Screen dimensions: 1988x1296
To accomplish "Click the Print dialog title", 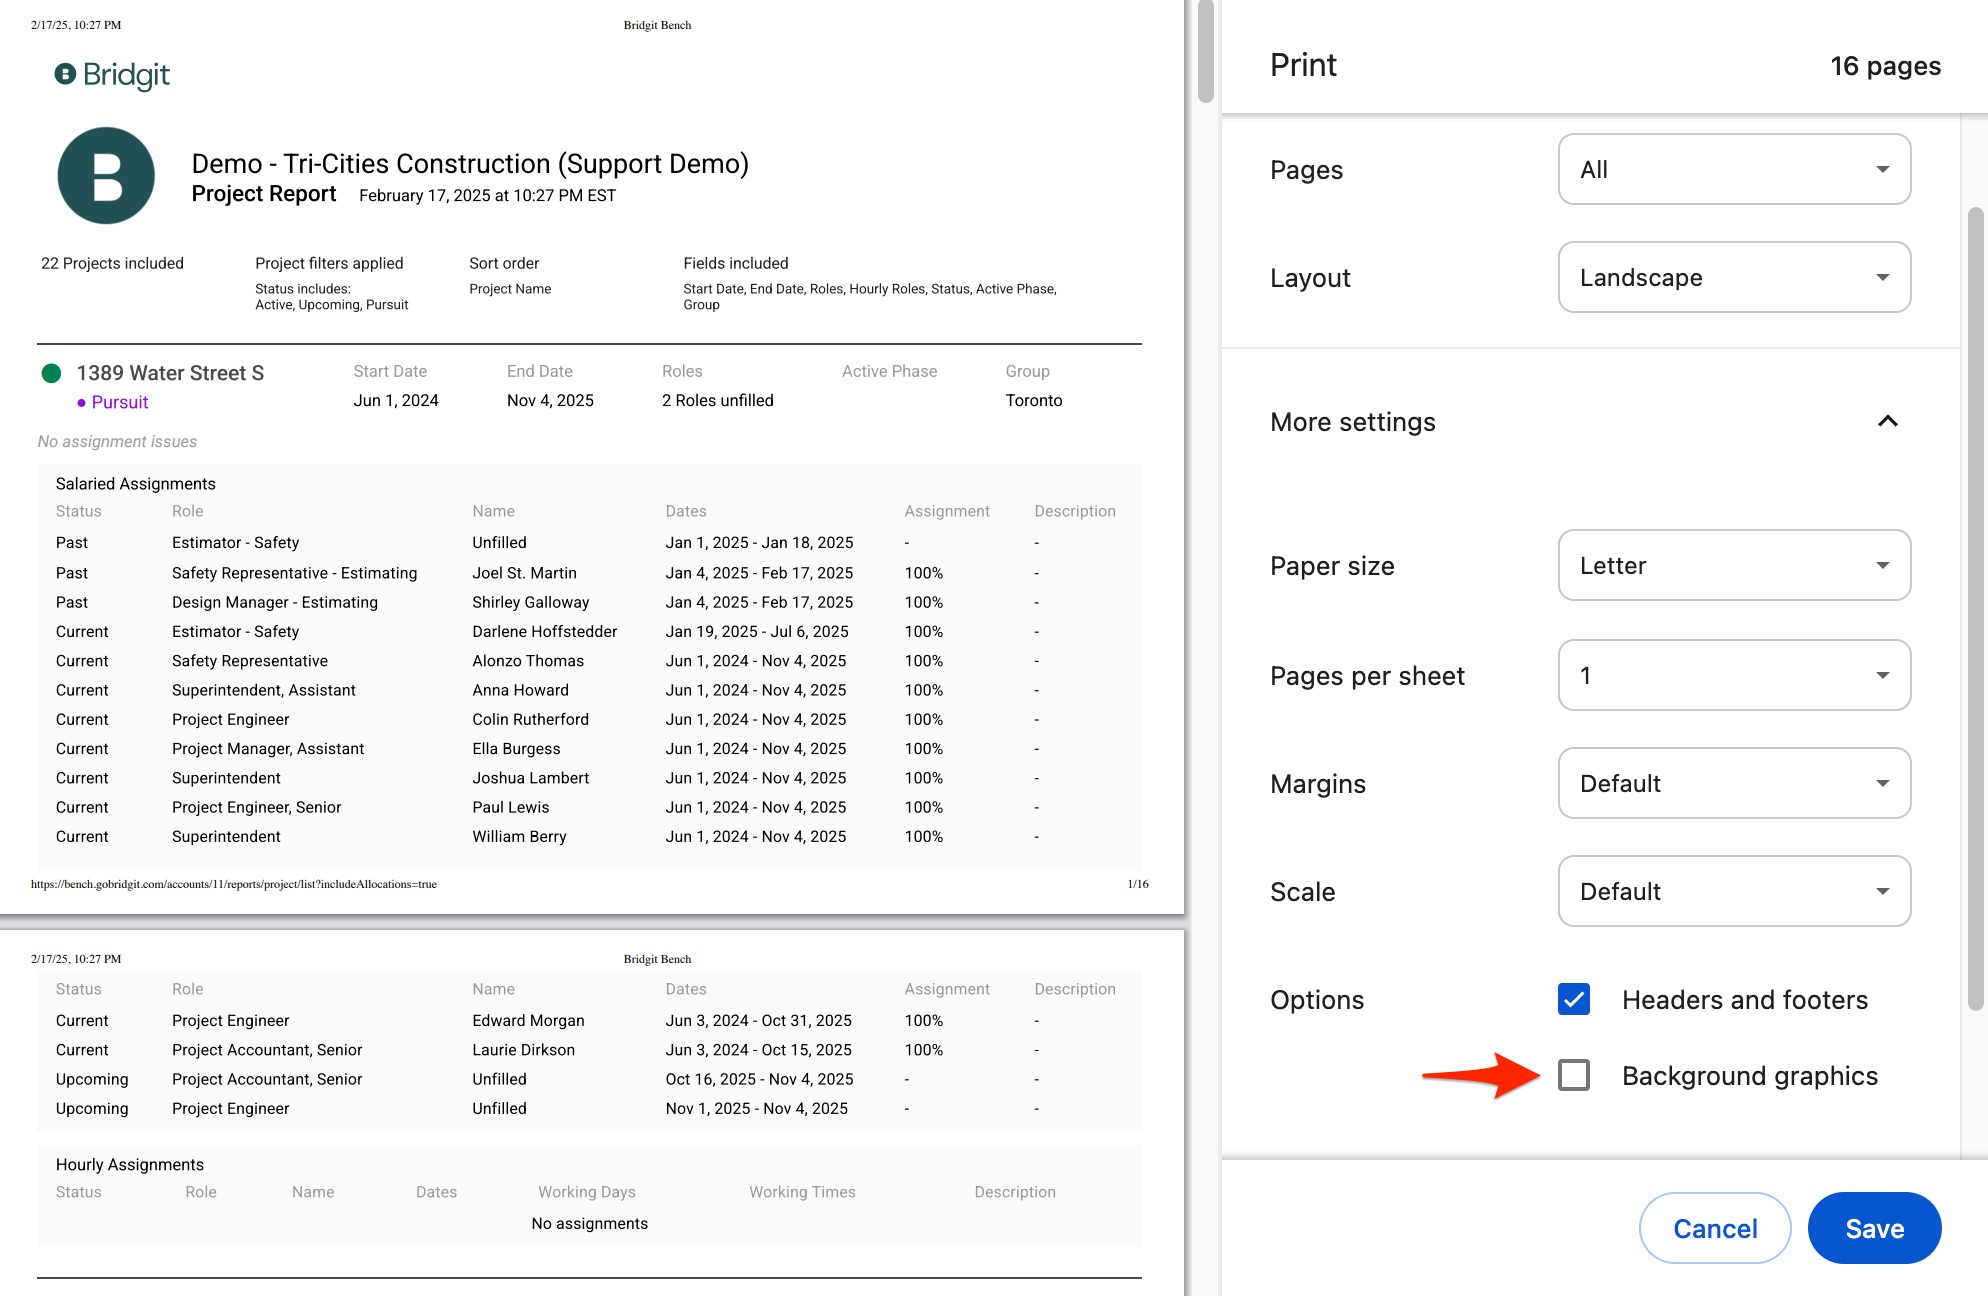I will pyautogui.click(x=1302, y=65).
